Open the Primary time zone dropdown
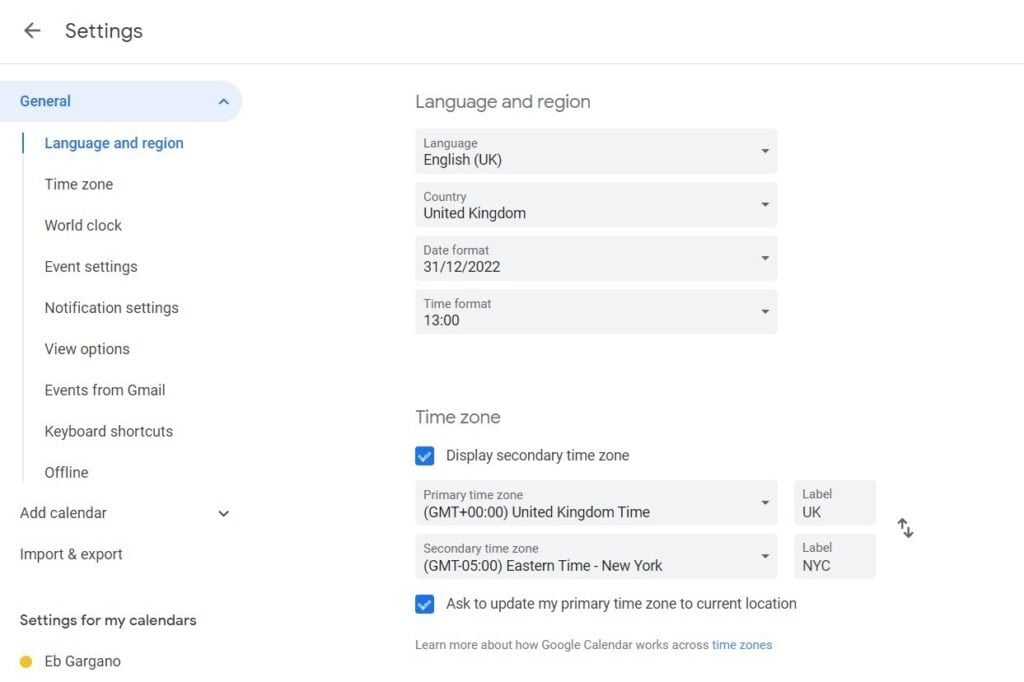This screenshot has height=682, width=1024. pos(595,503)
